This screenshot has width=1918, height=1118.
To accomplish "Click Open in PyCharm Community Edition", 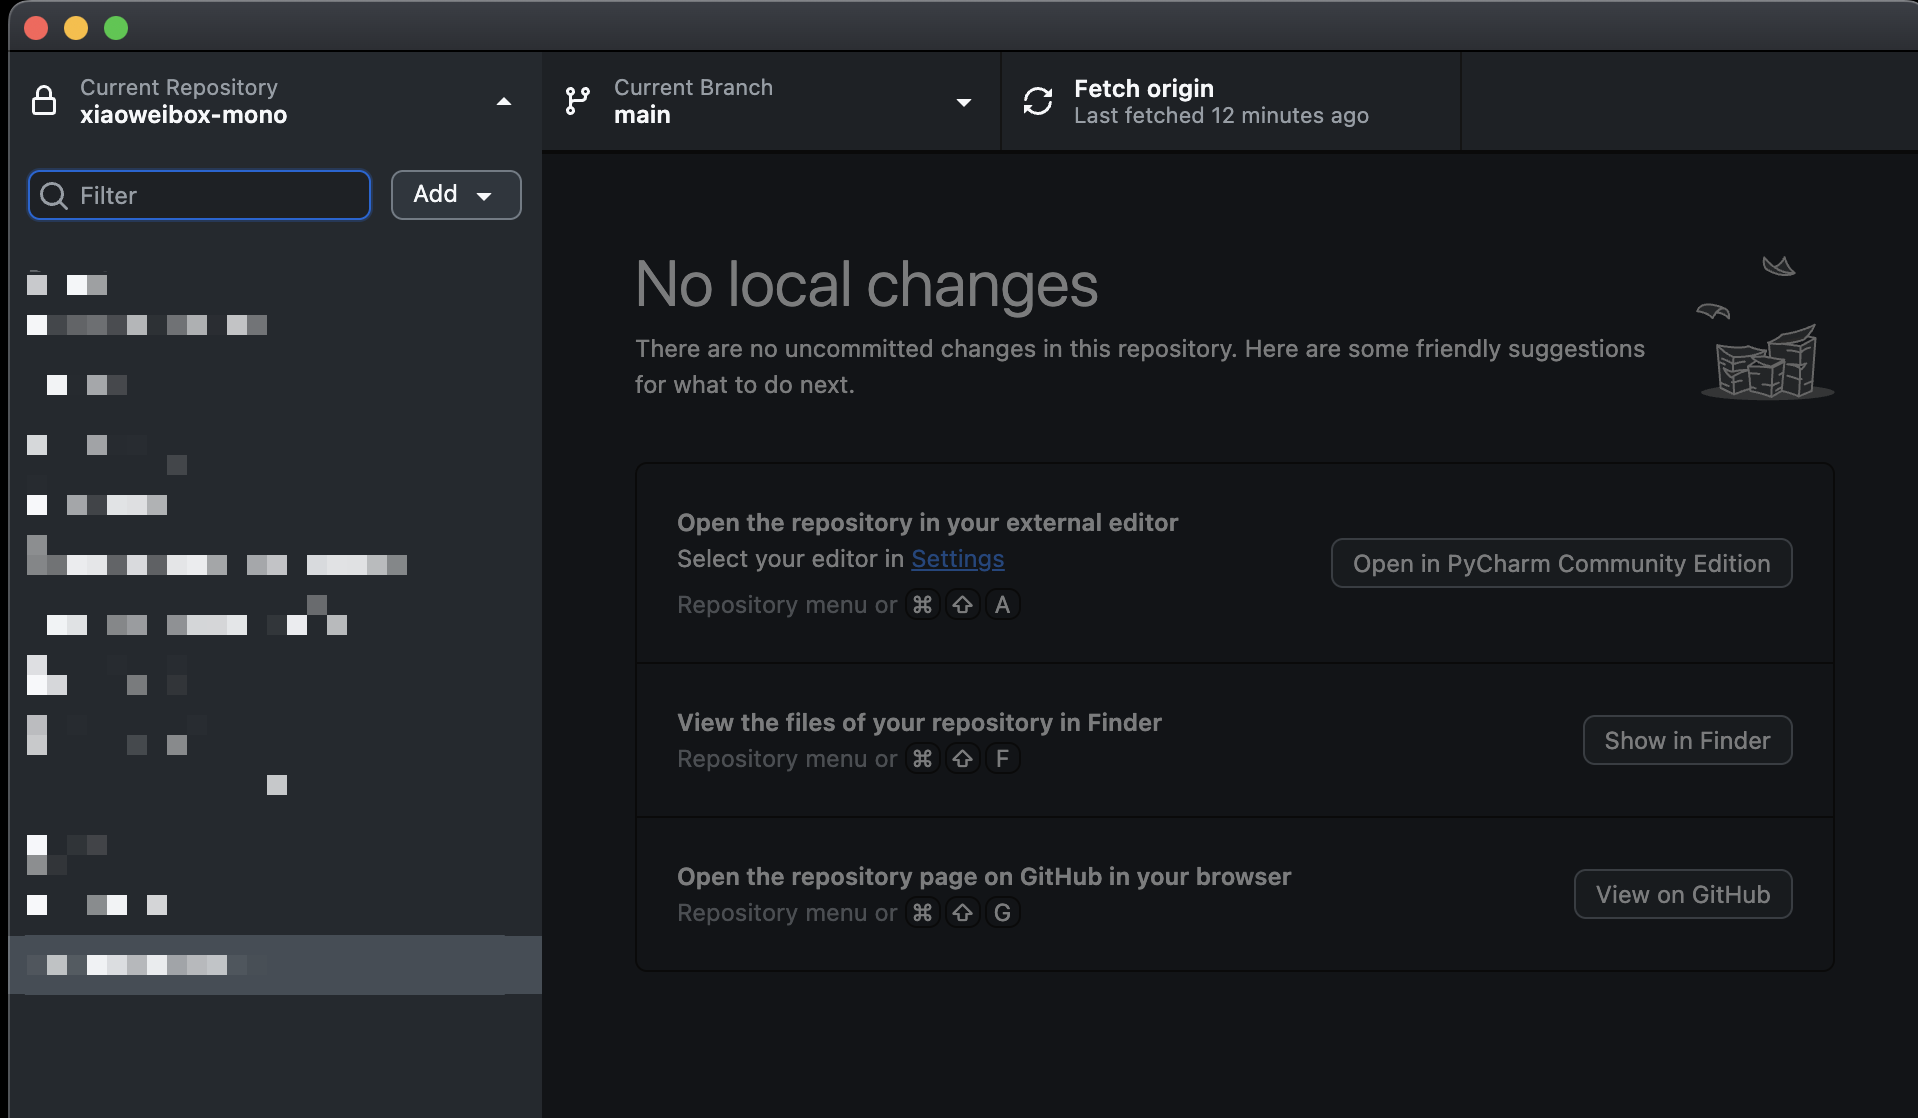I will pyautogui.click(x=1560, y=563).
